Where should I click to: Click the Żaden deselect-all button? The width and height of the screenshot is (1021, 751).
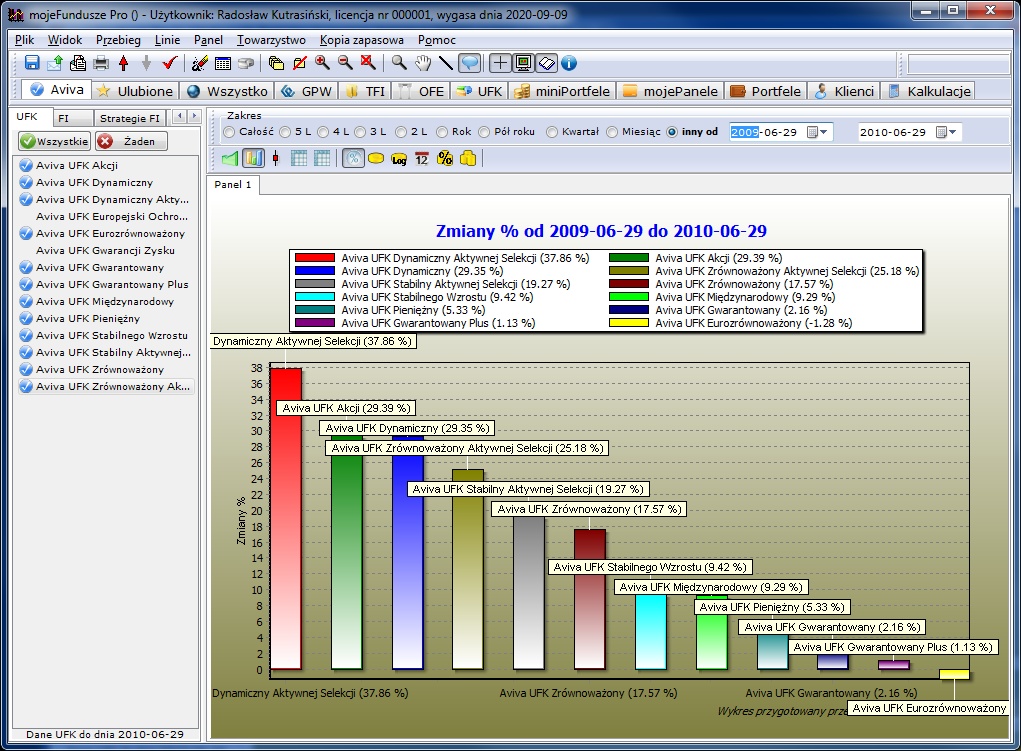tap(130, 141)
